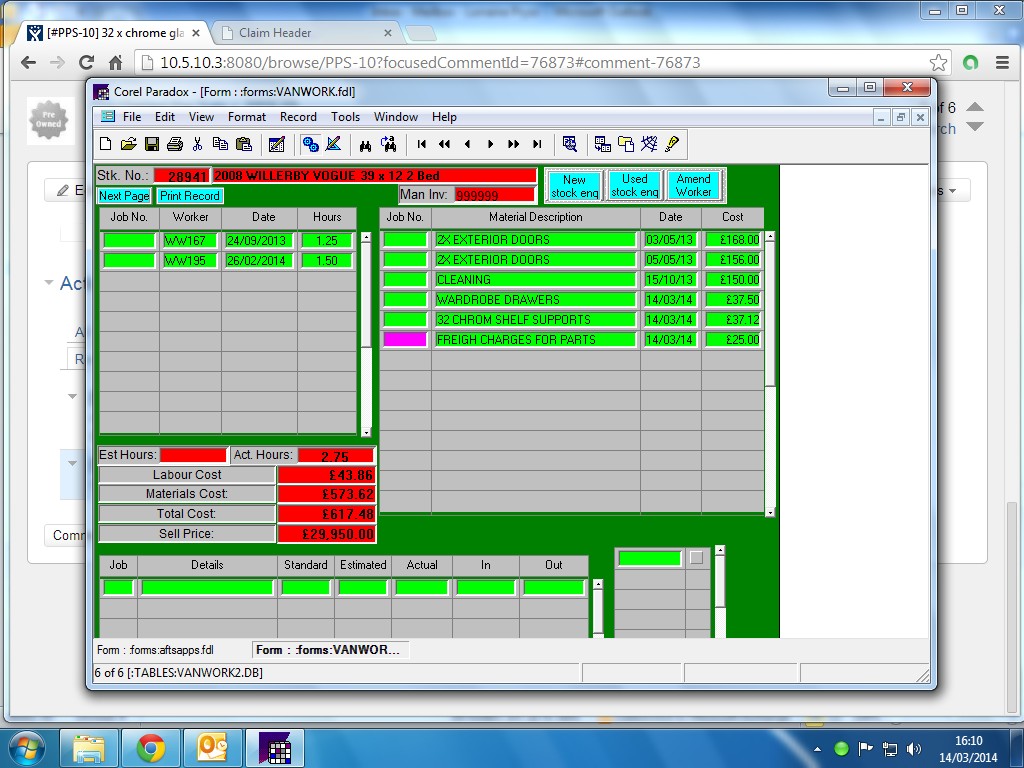Jump to the last record
Viewport: 1024px width, 768px height.
click(x=537, y=144)
